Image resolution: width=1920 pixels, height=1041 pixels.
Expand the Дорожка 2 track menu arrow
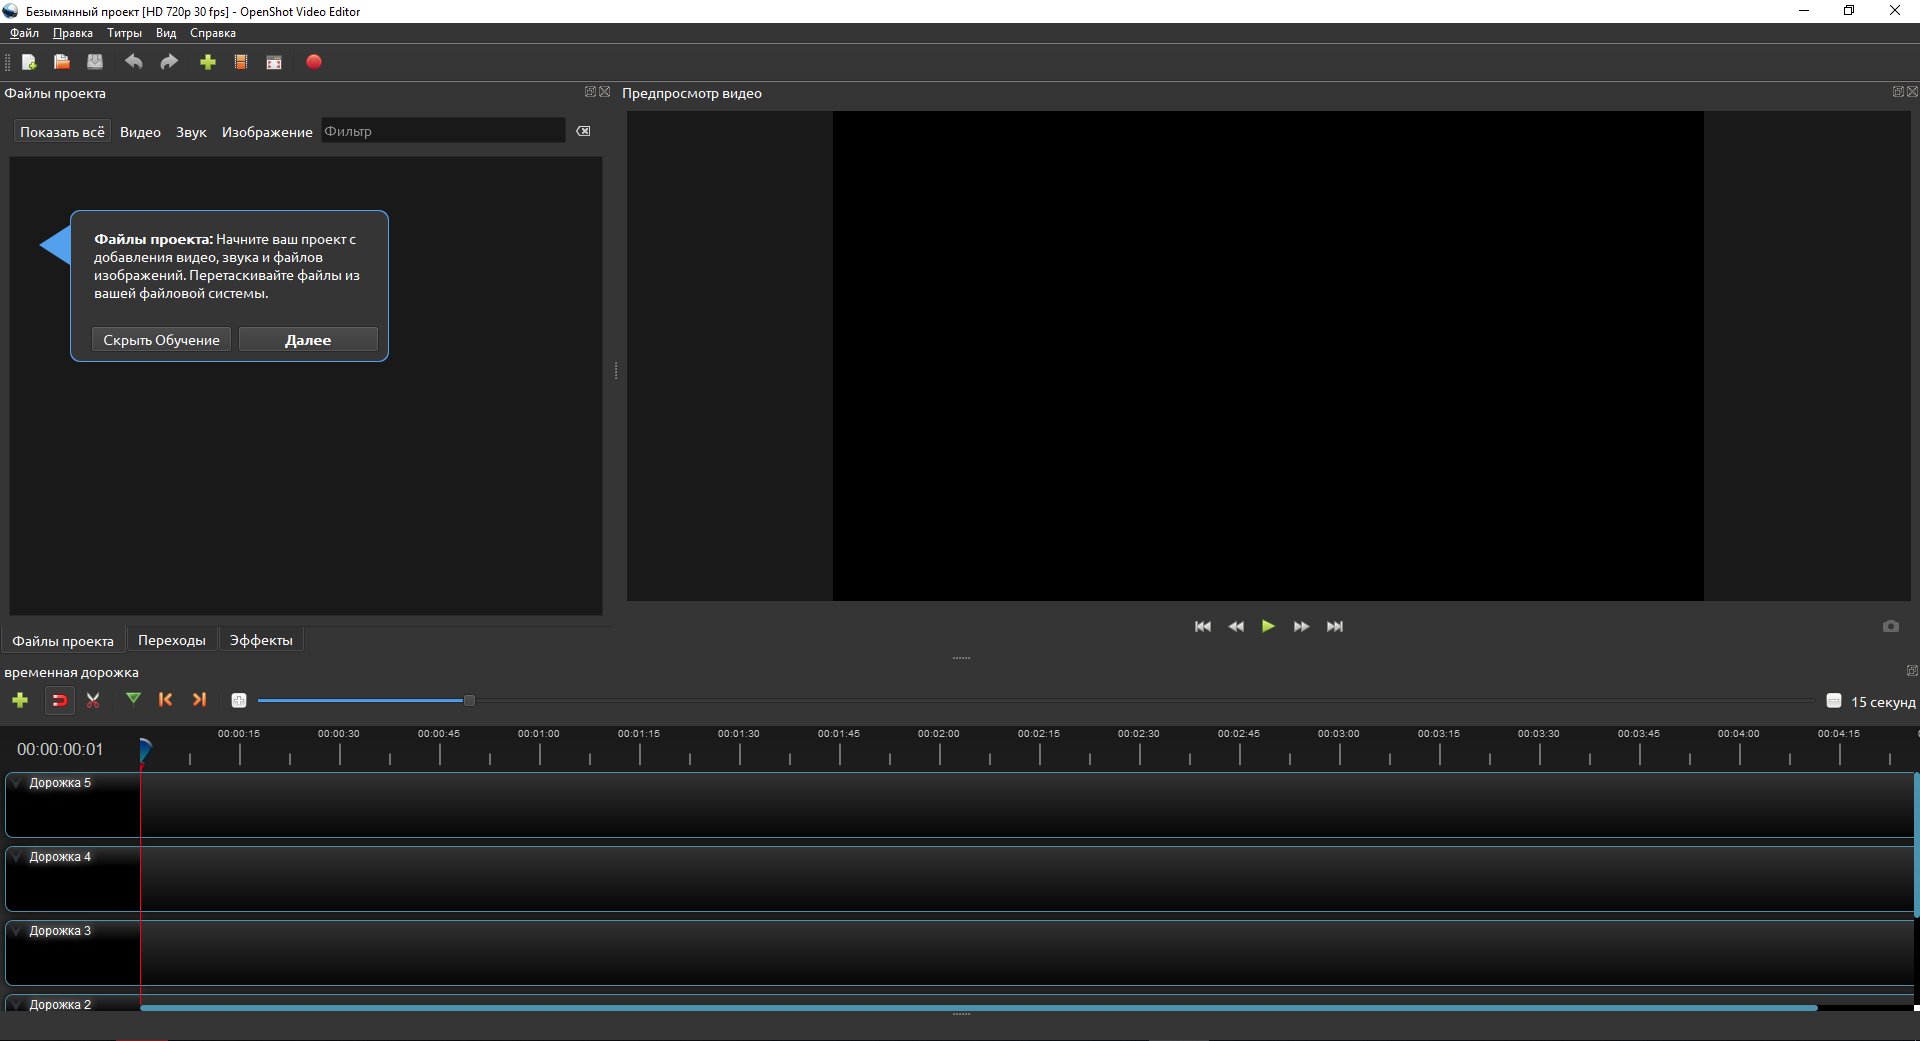(x=17, y=1004)
